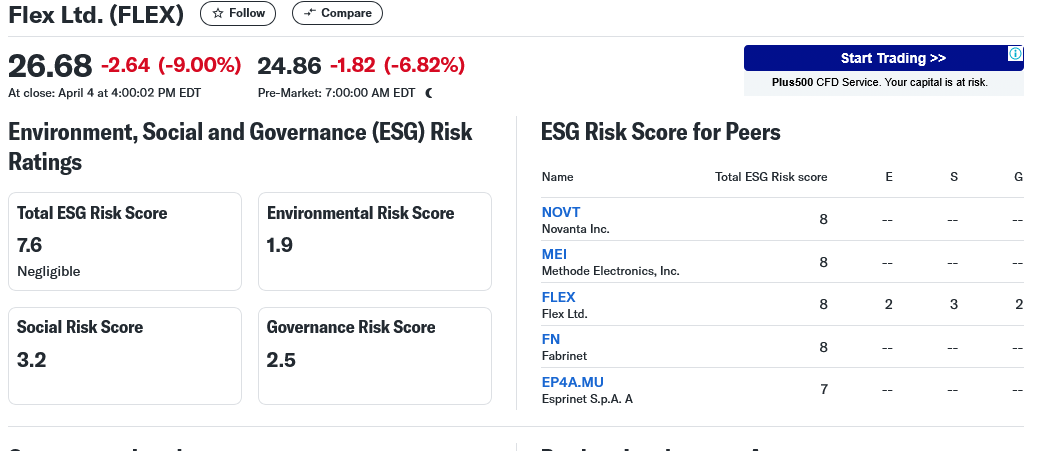Open the NOVT peer ticker link
The height and width of the screenshot is (451, 1042).
pos(560,212)
